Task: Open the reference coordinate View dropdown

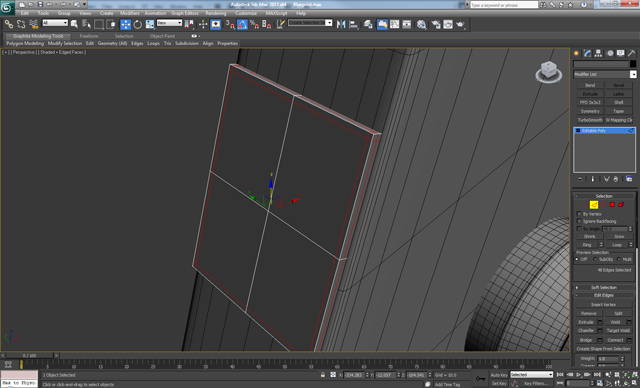Action: 169,23
